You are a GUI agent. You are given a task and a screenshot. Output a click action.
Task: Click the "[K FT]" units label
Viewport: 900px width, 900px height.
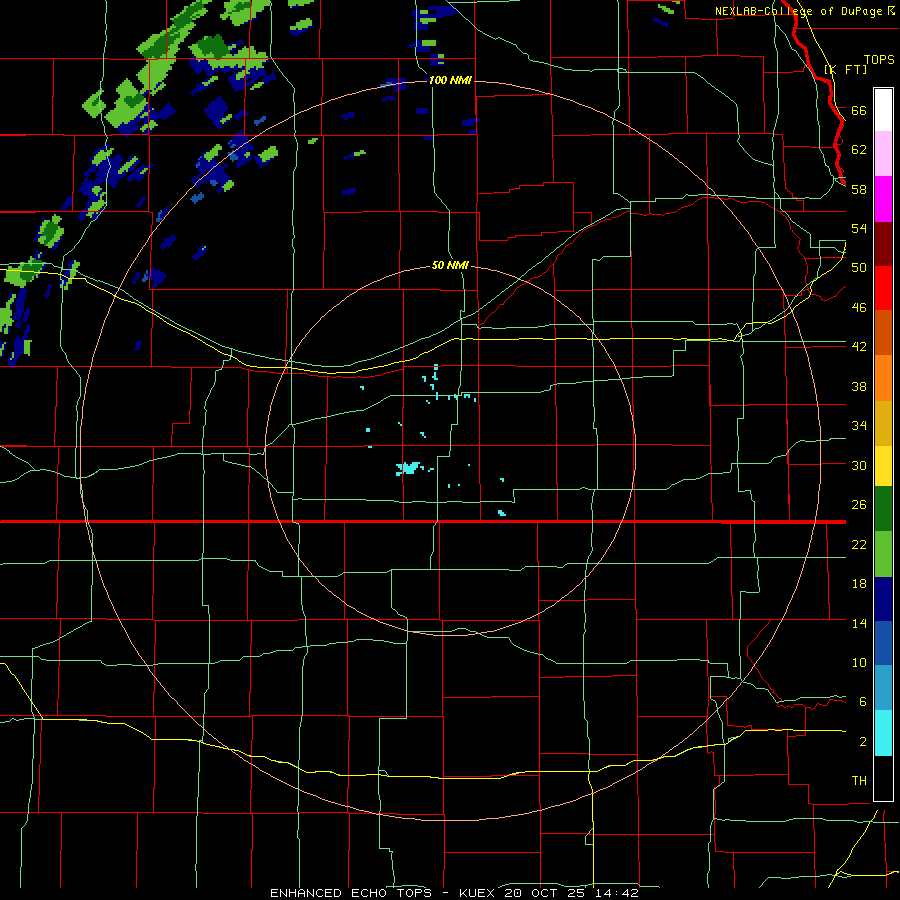[845, 69]
